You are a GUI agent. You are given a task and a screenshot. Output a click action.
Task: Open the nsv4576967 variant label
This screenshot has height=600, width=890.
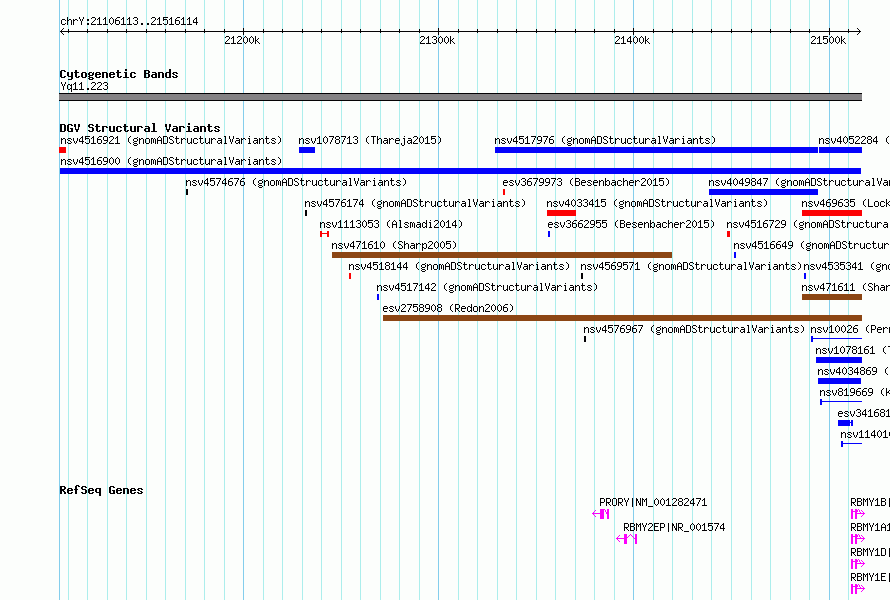(x=694, y=329)
